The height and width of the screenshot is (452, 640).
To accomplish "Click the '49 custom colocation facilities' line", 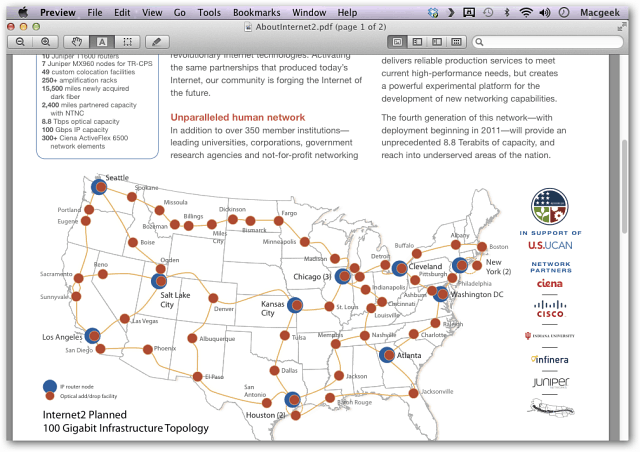I will click(88, 72).
